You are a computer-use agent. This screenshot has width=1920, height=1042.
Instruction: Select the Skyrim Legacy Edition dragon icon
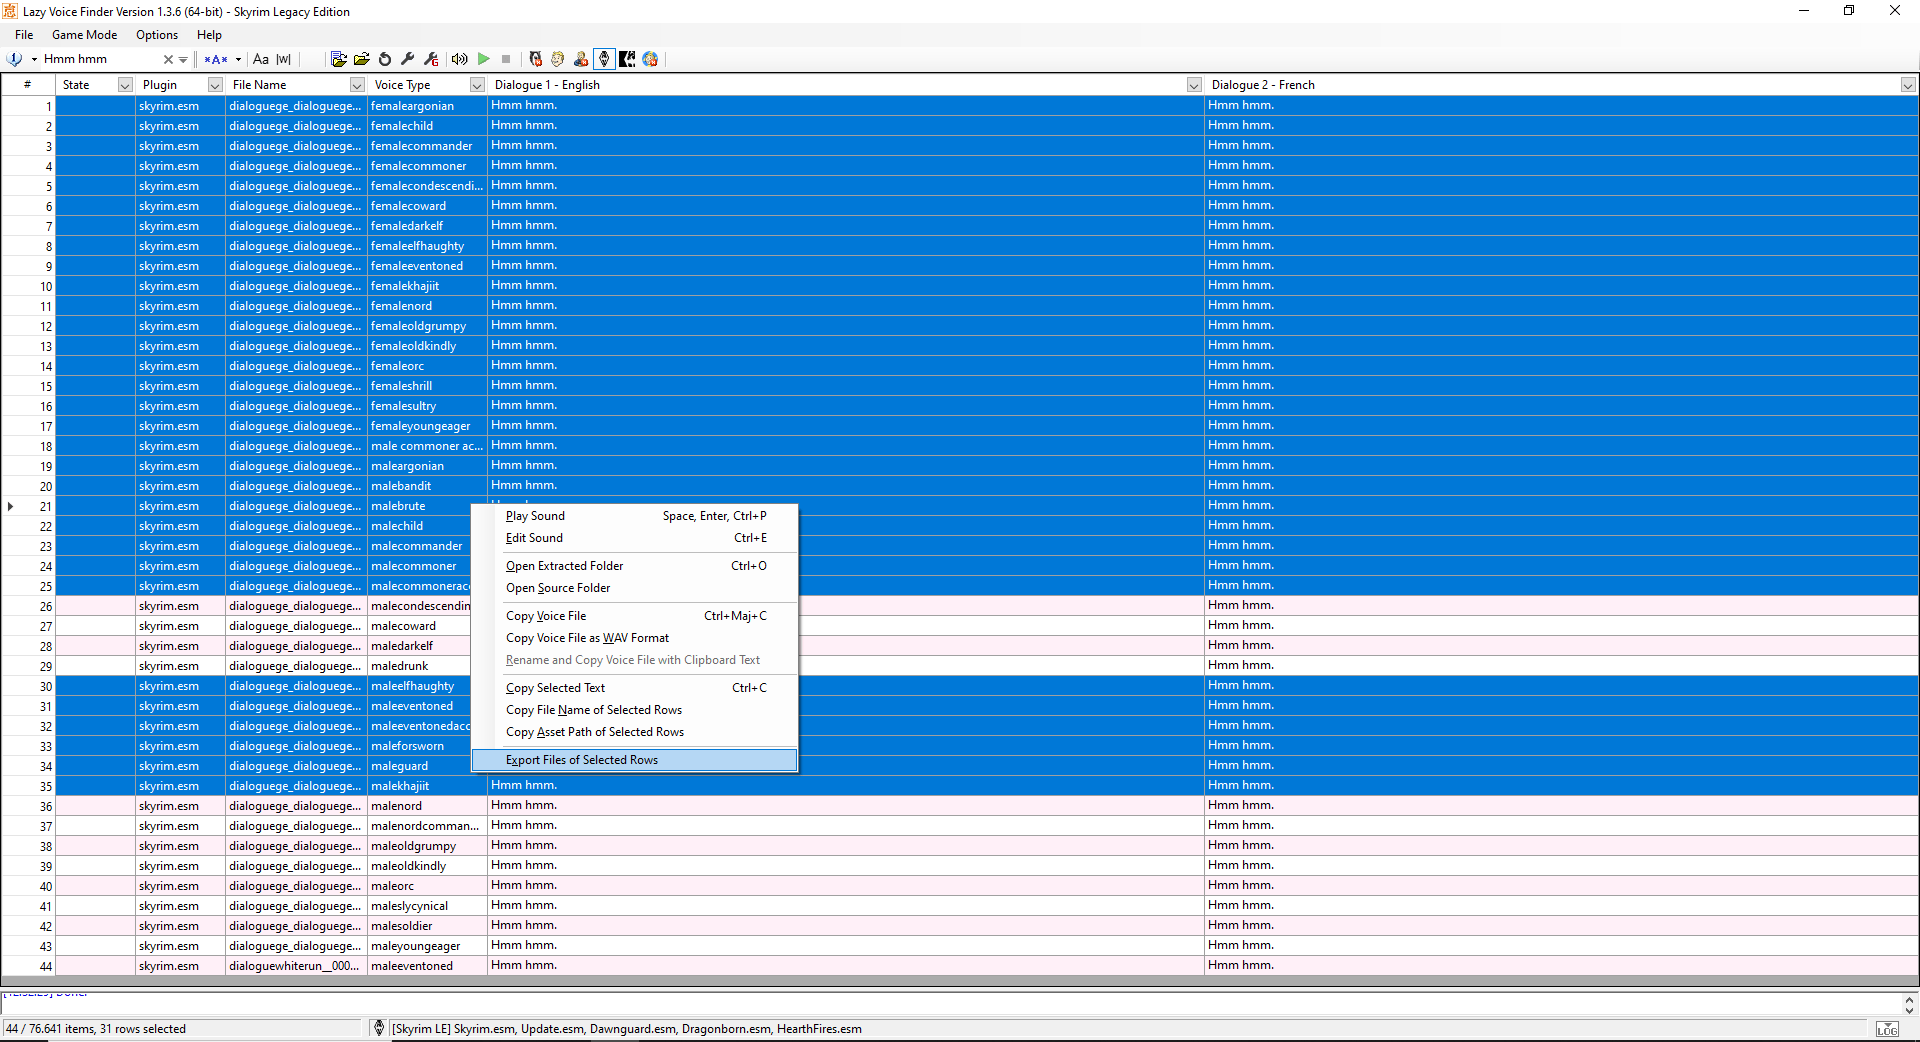click(x=604, y=59)
